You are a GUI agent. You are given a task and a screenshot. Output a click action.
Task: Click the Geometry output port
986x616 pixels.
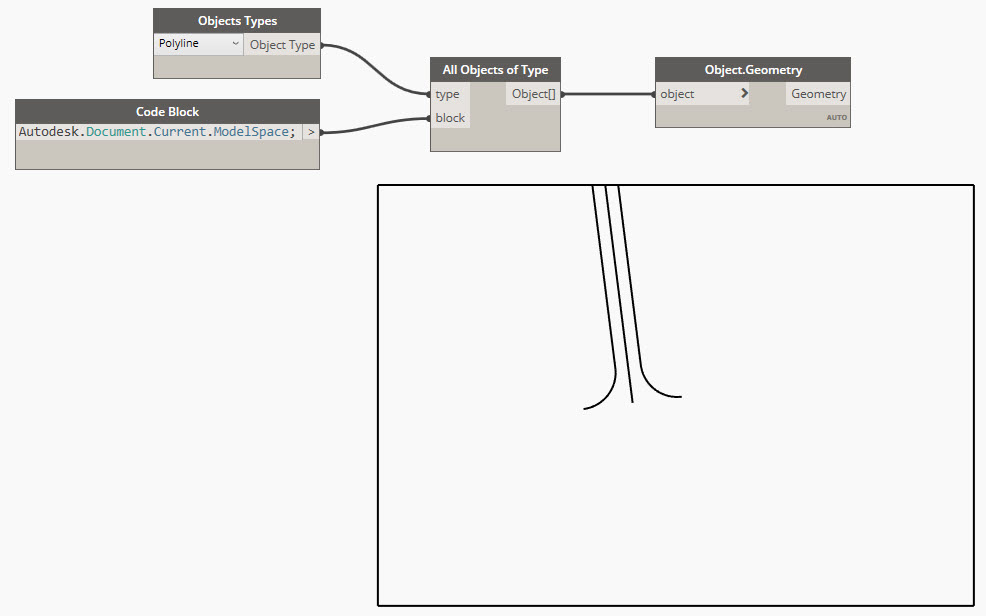point(817,94)
